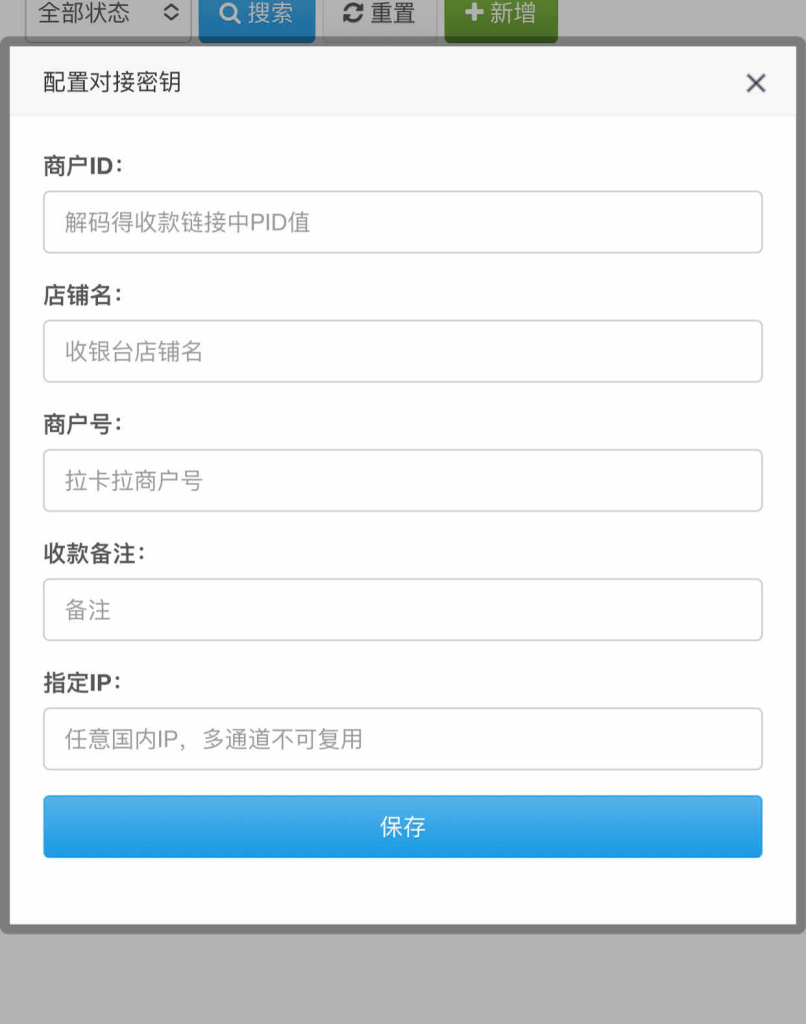Click the 收款备注 input field

pos(402,610)
